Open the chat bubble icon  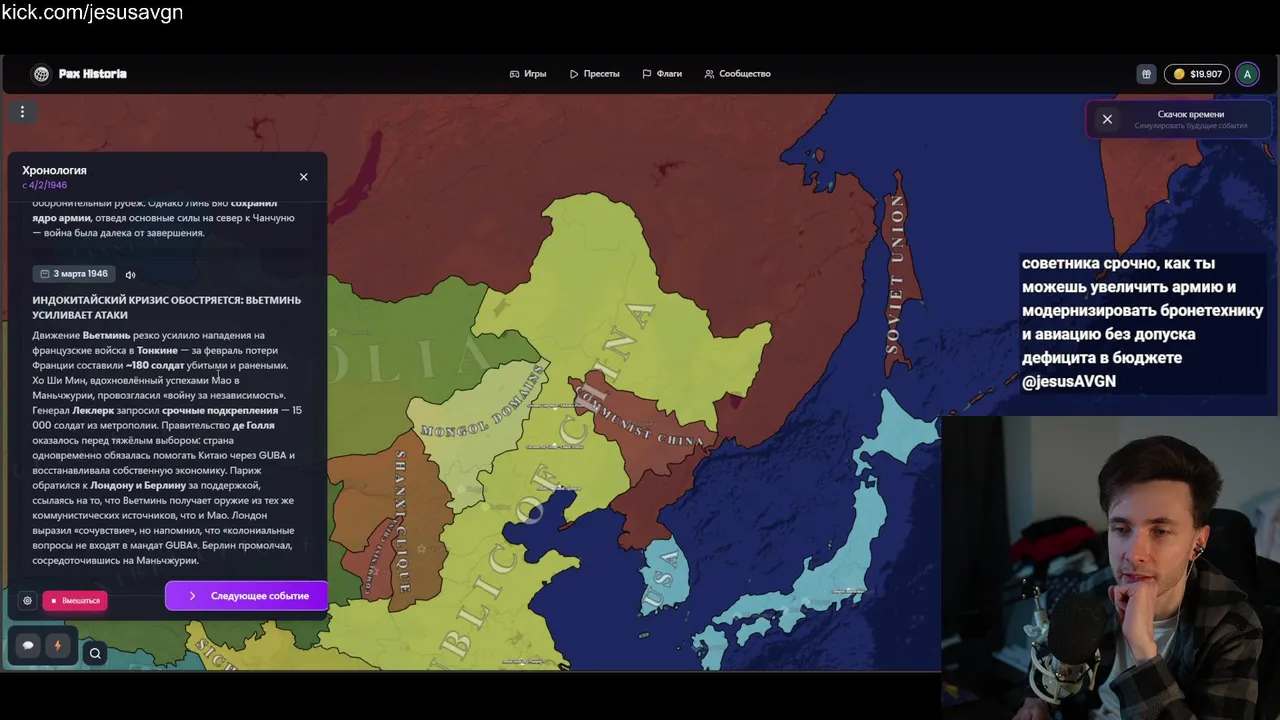28,646
